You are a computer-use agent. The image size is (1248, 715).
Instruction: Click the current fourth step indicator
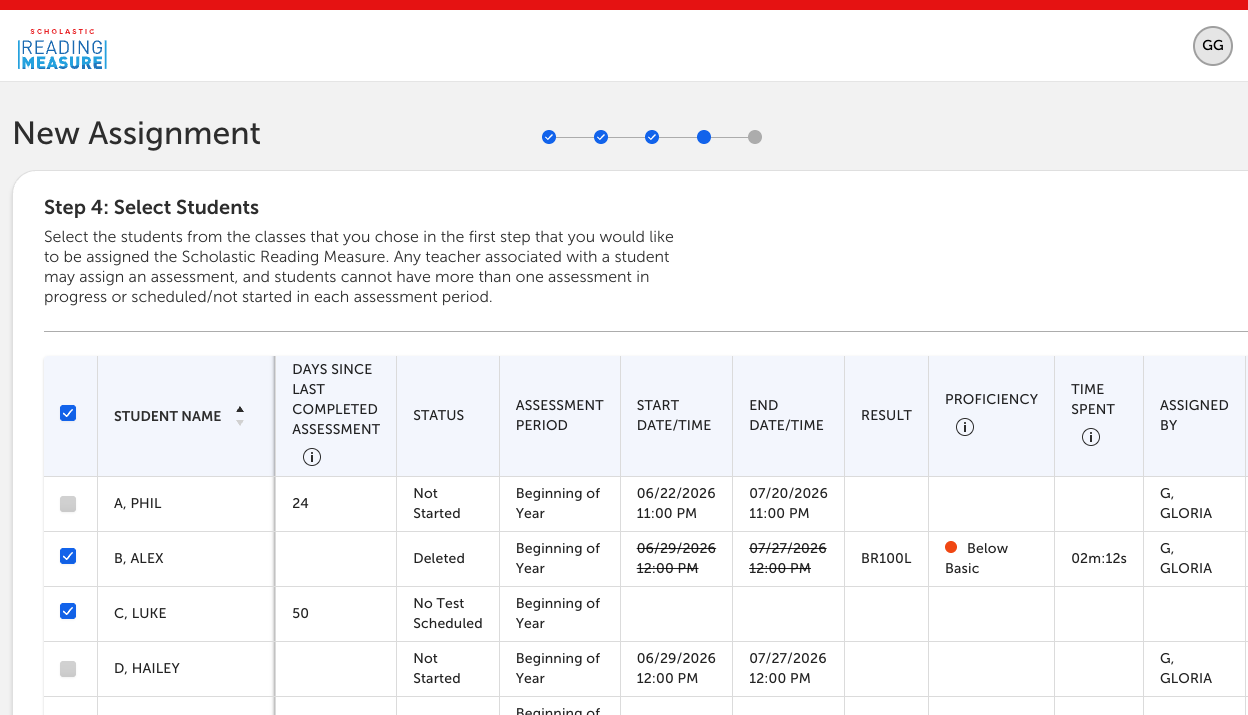tap(704, 137)
